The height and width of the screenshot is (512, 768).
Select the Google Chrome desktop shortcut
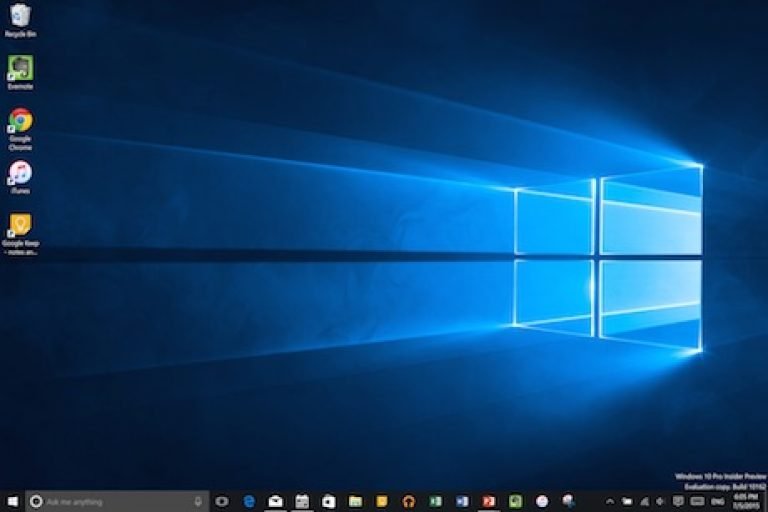pos(20,121)
